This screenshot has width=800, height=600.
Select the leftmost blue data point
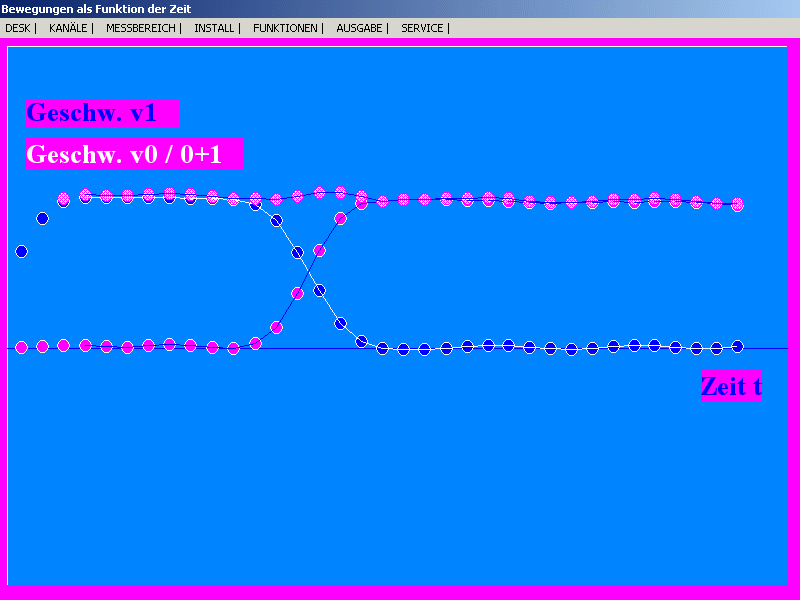tap(21, 251)
